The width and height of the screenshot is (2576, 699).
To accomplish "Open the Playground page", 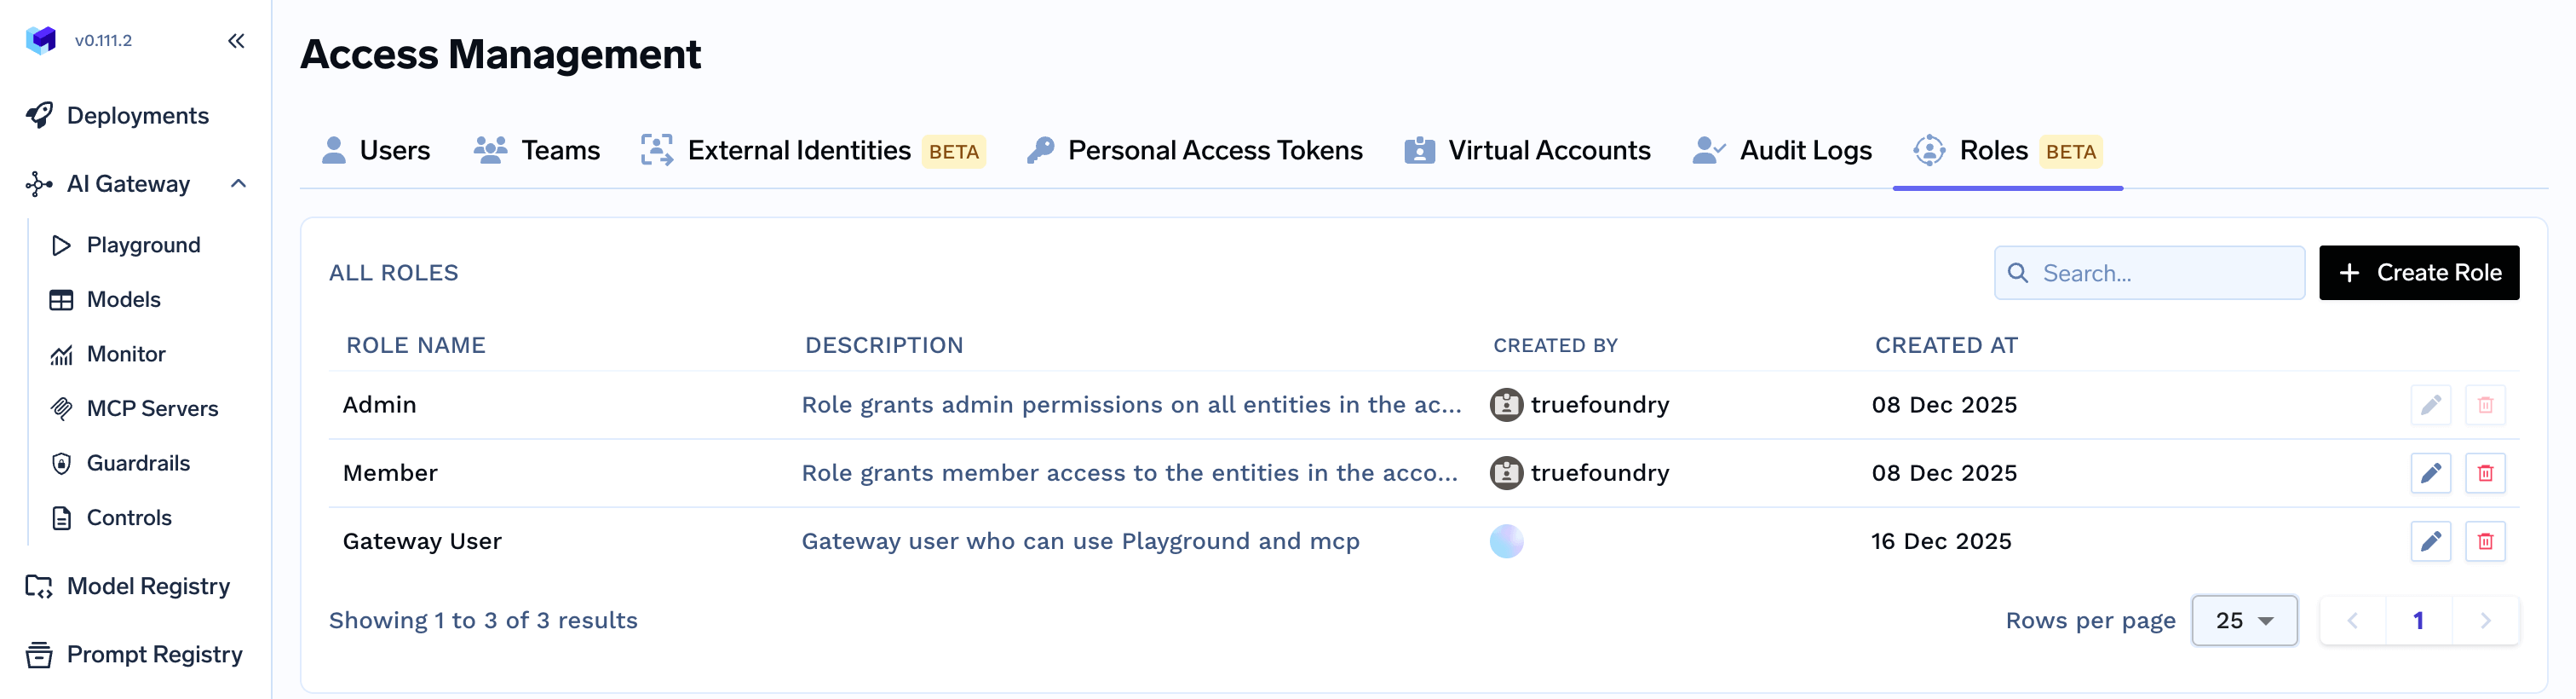I will coord(143,245).
